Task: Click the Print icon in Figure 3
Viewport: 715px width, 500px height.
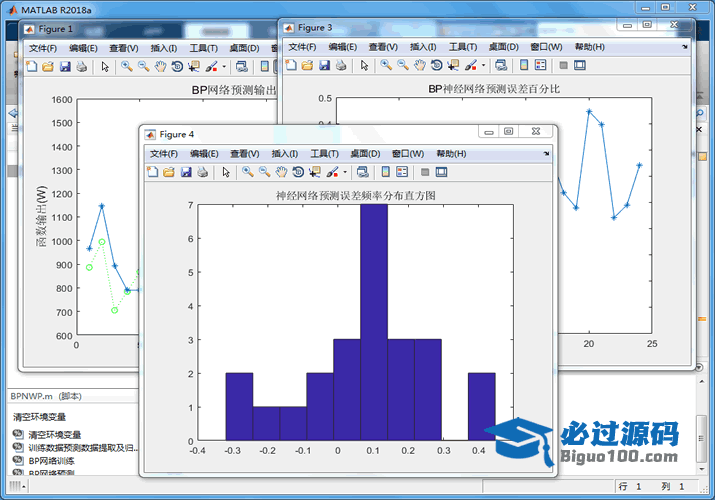Action: pyautogui.click(x=340, y=65)
